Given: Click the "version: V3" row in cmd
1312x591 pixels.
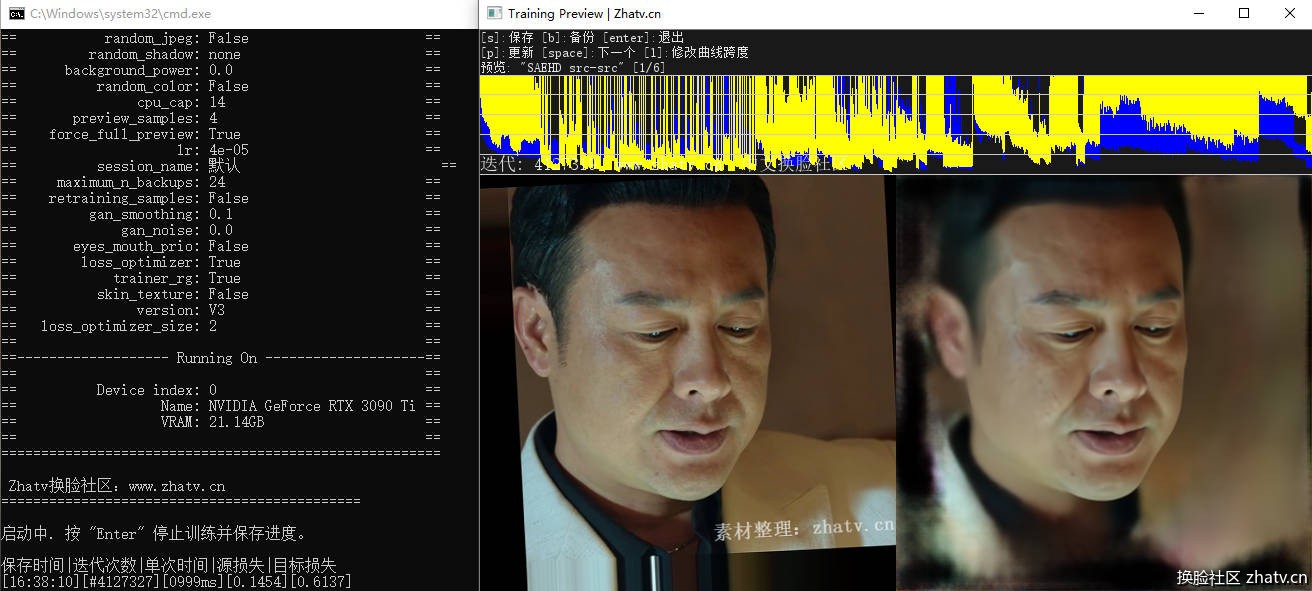Looking at the screenshot, I should tap(220, 310).
